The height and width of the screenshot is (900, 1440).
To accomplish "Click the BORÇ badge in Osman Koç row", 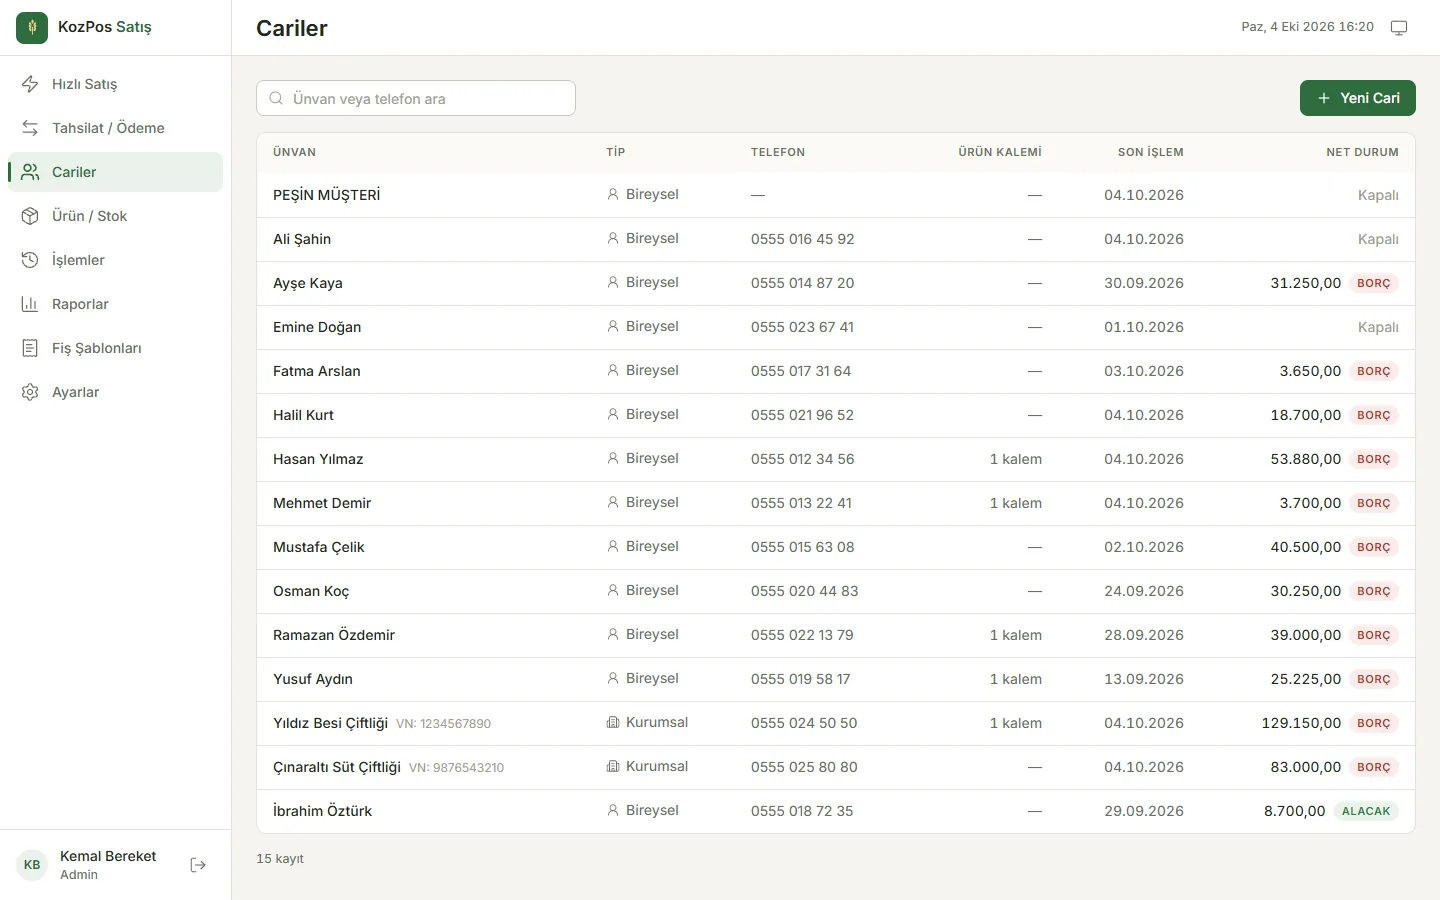I will 1374,591.
